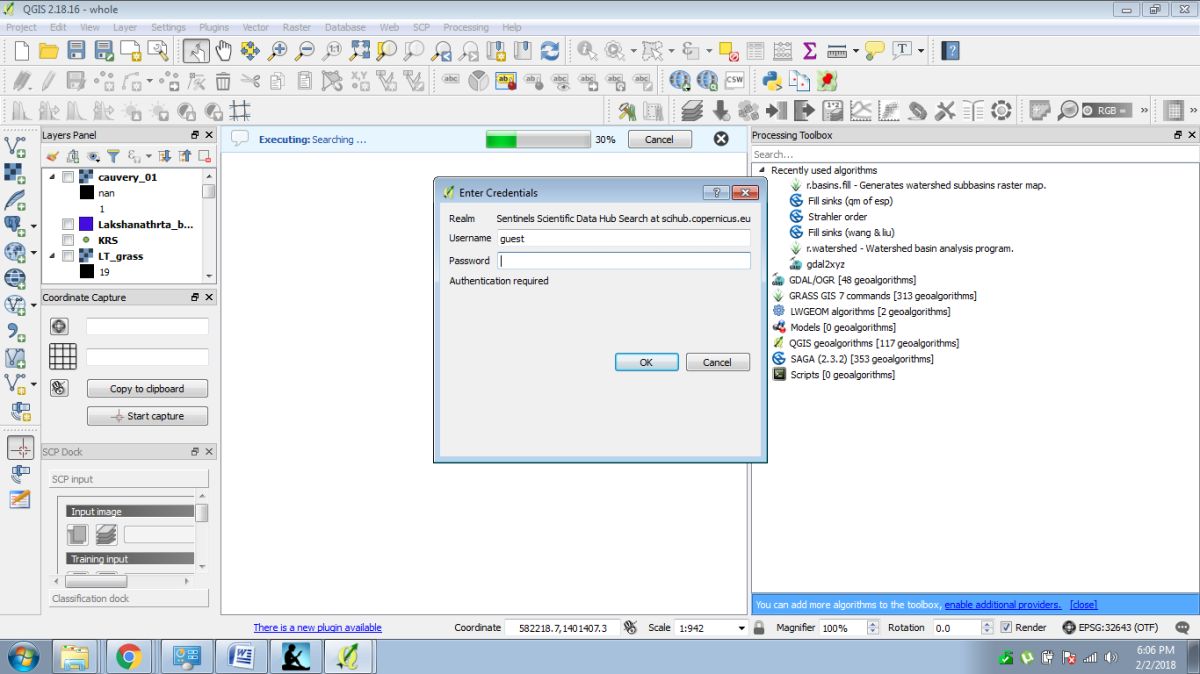
Task: Open Layer Styling paintbrush icon in Layers Panel
Action: 52,156
